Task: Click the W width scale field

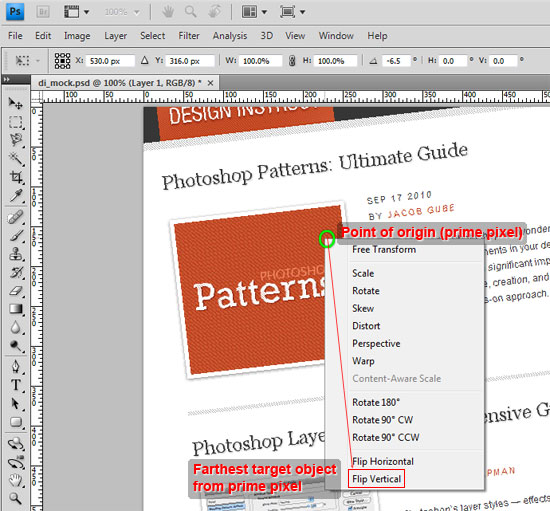Action: pyautogui.click(x=261, y=61)
